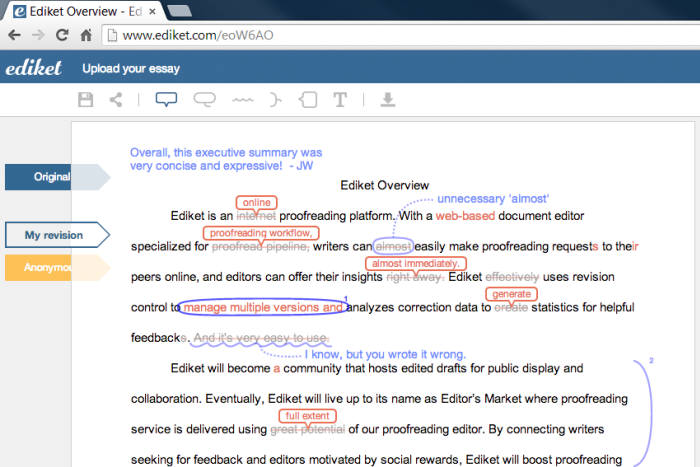Select the rectangular comment bubble tool

pyautogui.click(x=166, y=99)
